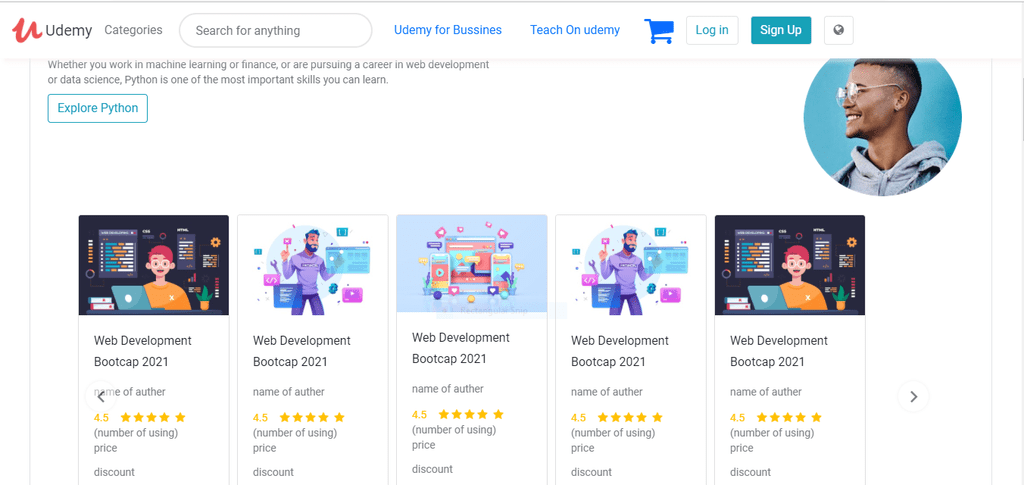
Task: Click 'name of auther' in fifth card
Action: [766, 392]
